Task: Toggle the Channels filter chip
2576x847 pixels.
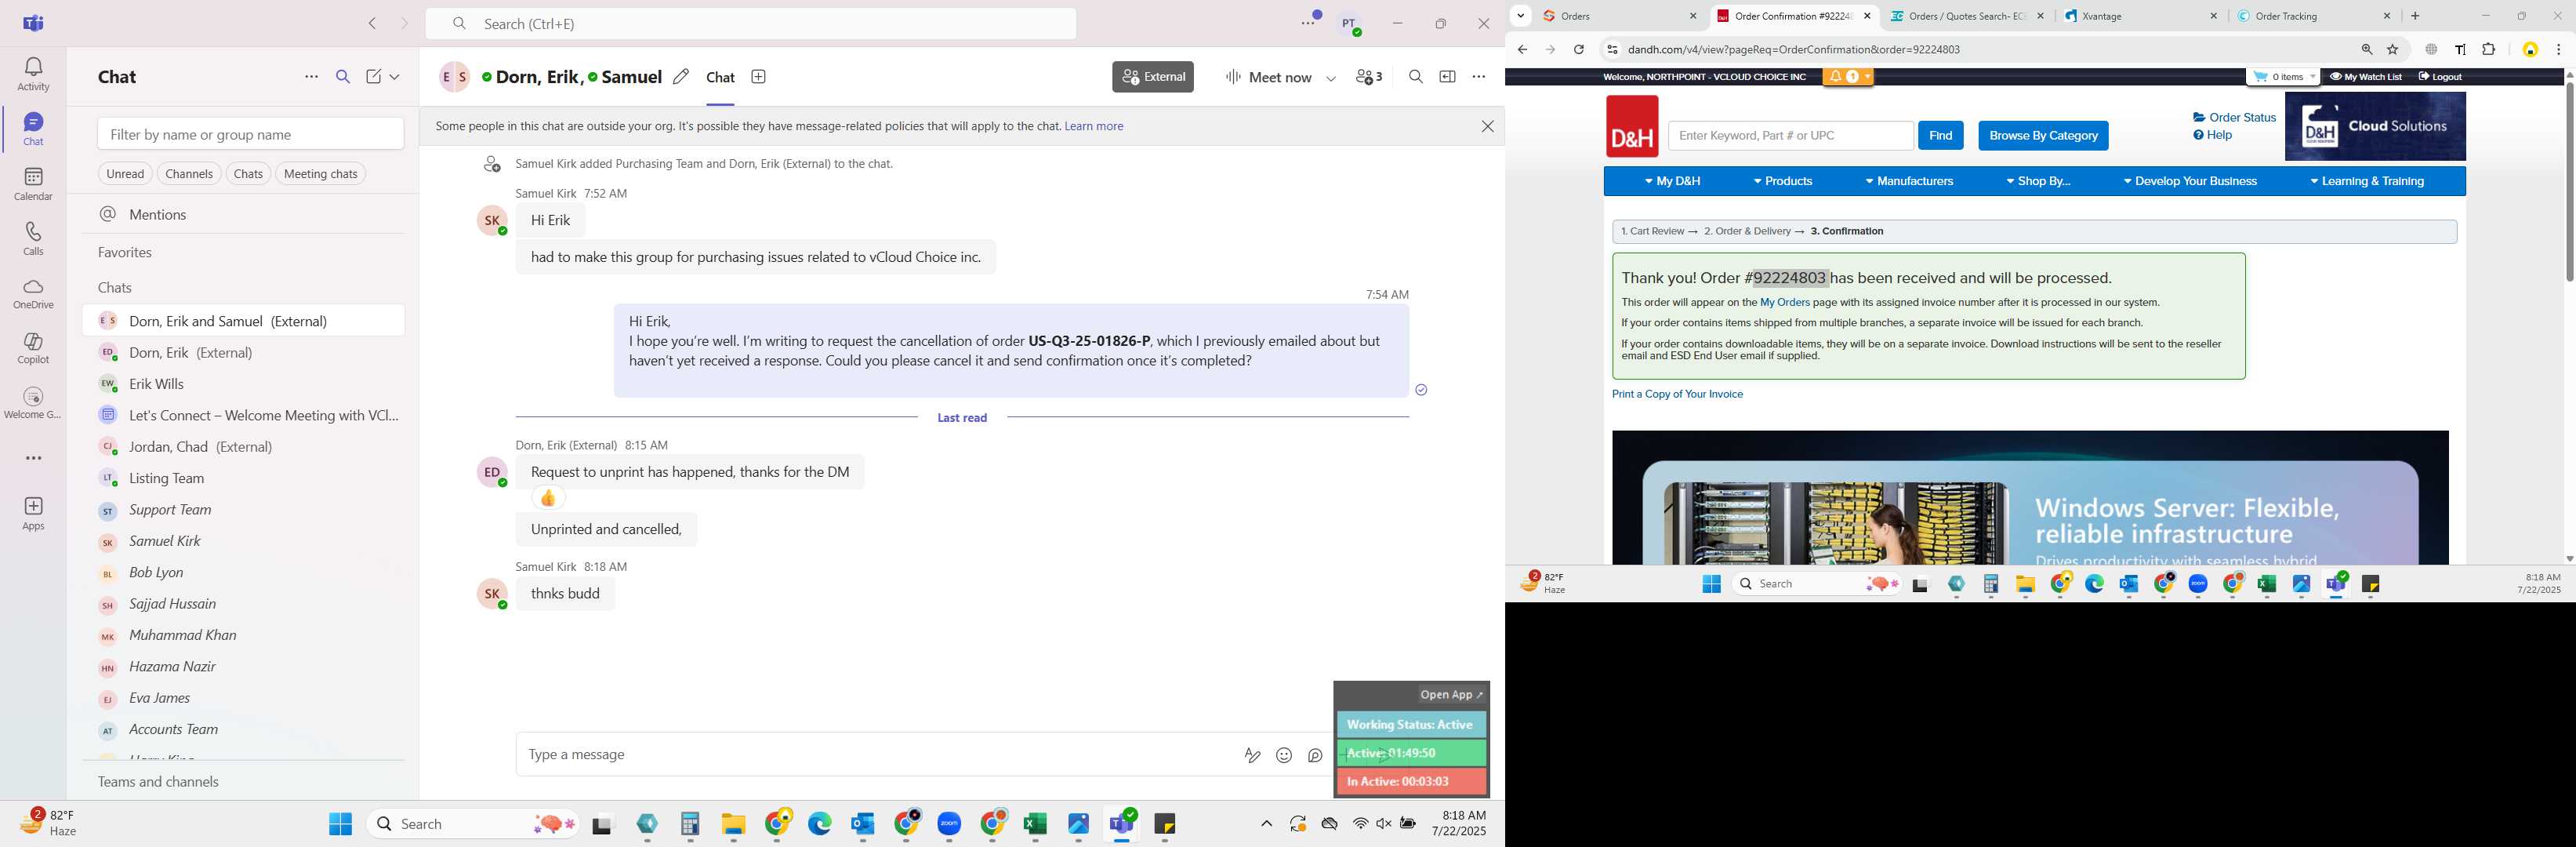Action: pos(189,174)
